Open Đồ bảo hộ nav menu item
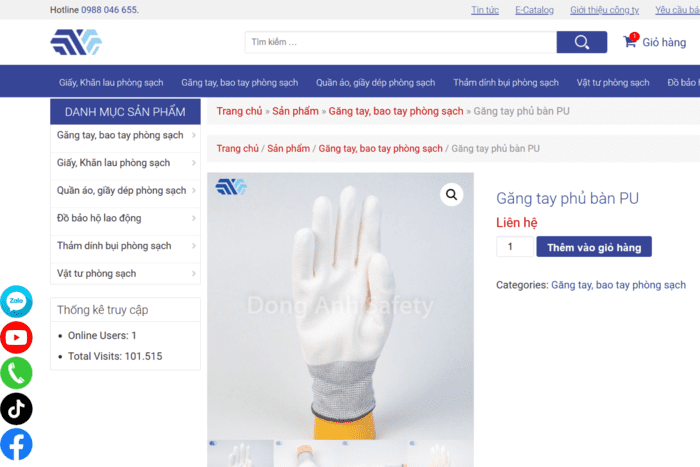700x467 pixels. point(683,83)
